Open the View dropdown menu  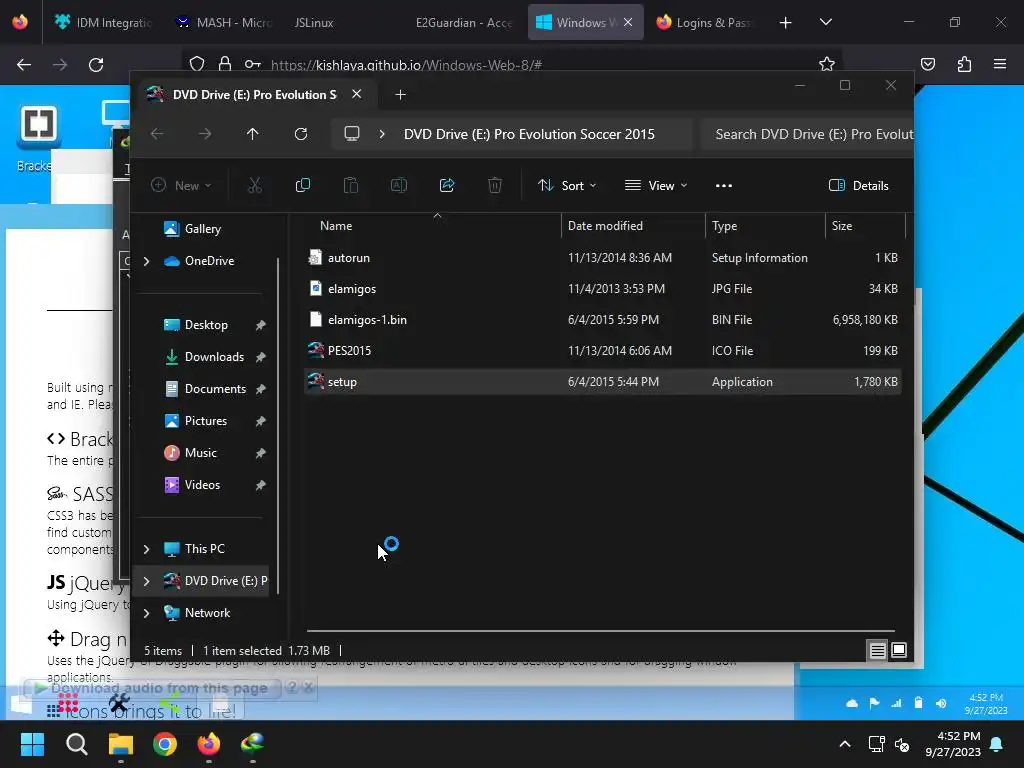click(656, 185)
